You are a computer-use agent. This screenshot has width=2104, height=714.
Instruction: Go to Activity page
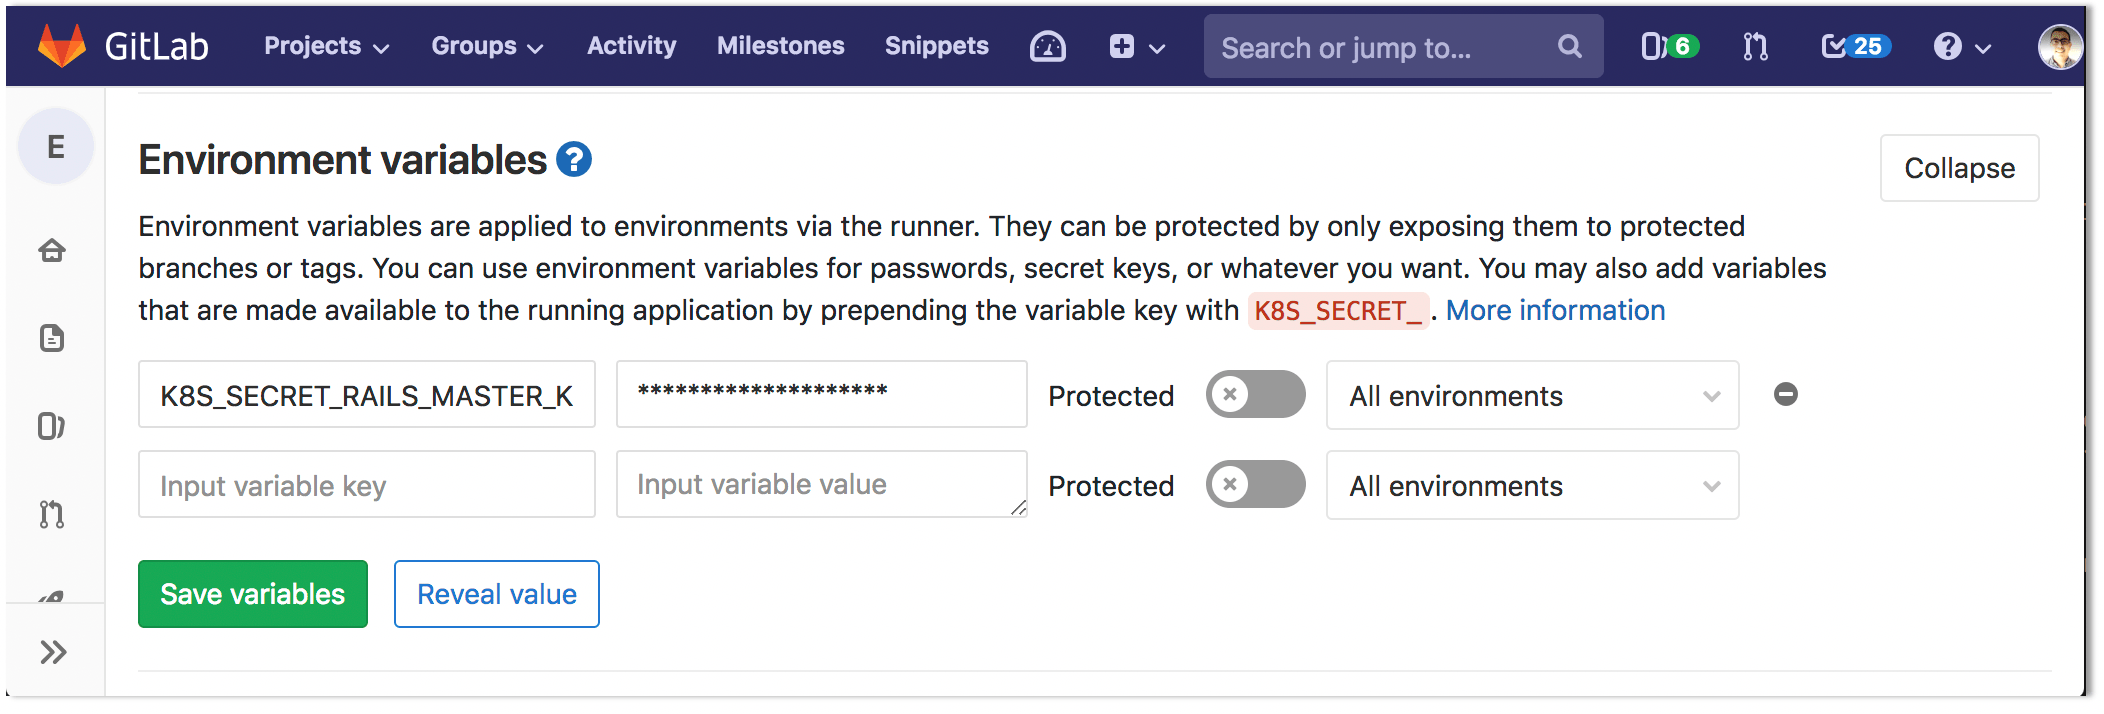[x=631, y=46]
